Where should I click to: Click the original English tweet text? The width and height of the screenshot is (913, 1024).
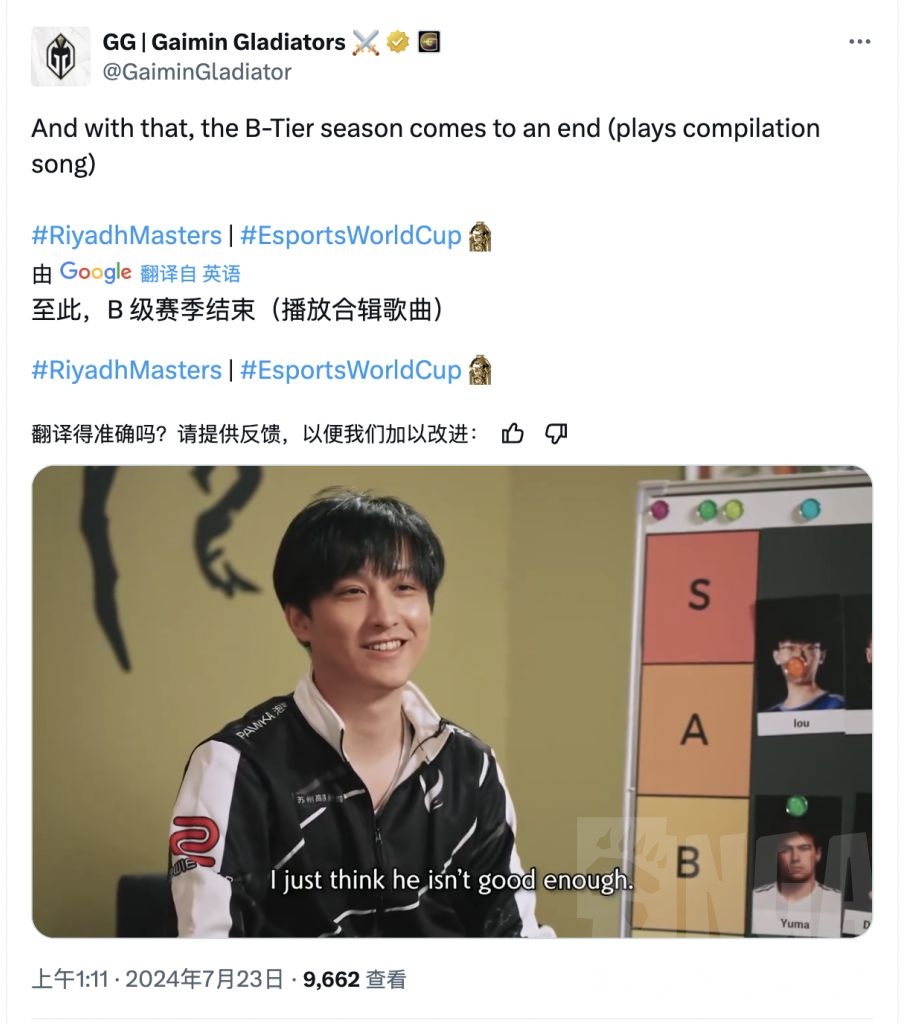point(425,146)
